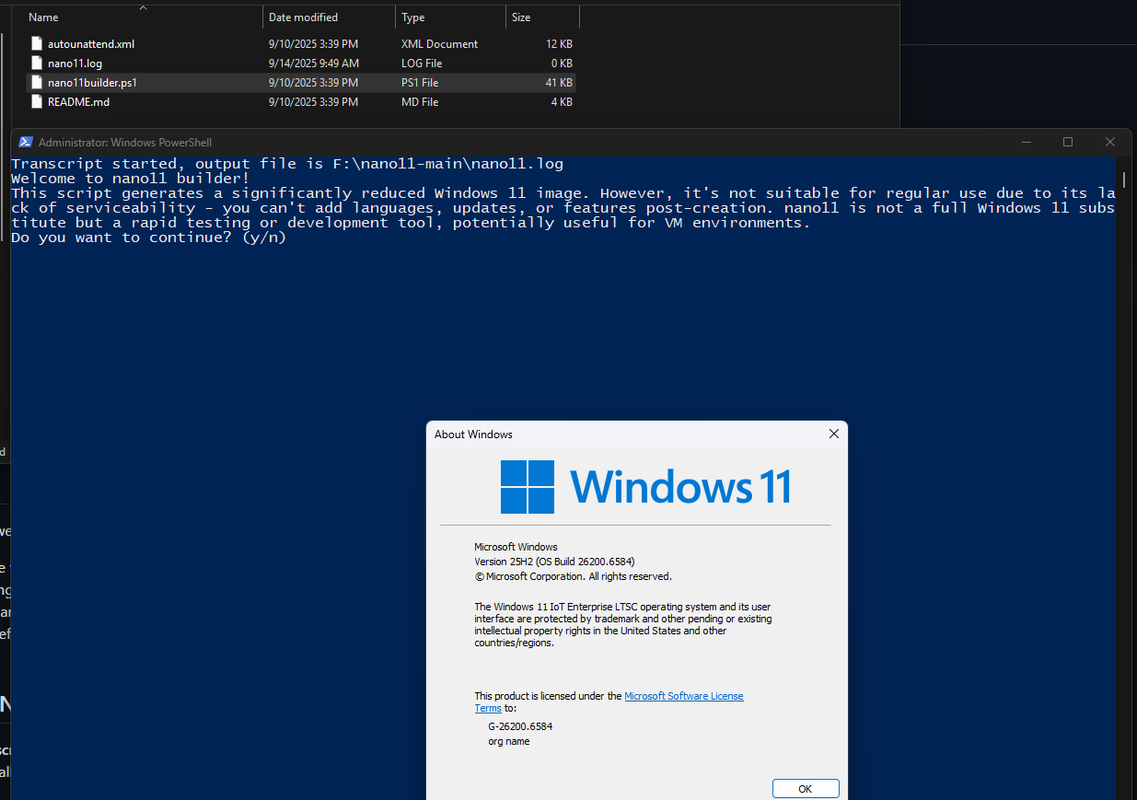This screenshot has width=1137, height=800.
Task: Click the PowerShell icon in title bar
Action: 25,142
